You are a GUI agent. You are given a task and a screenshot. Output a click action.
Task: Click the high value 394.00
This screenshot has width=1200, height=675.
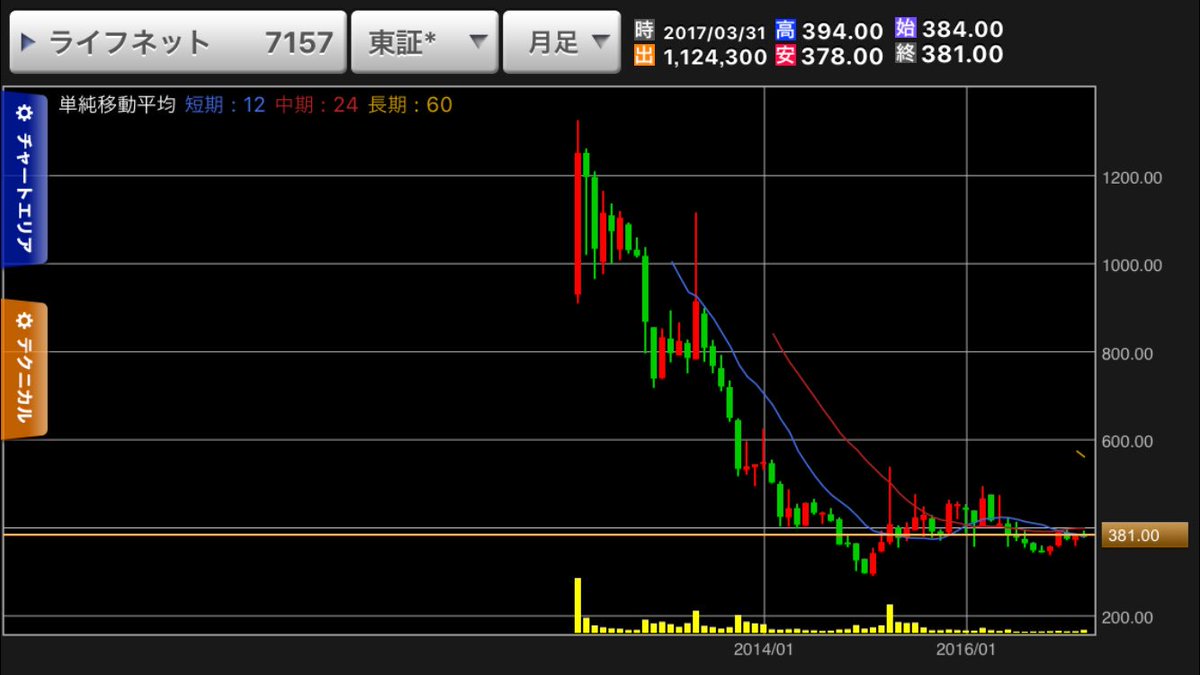coord(841,32)
